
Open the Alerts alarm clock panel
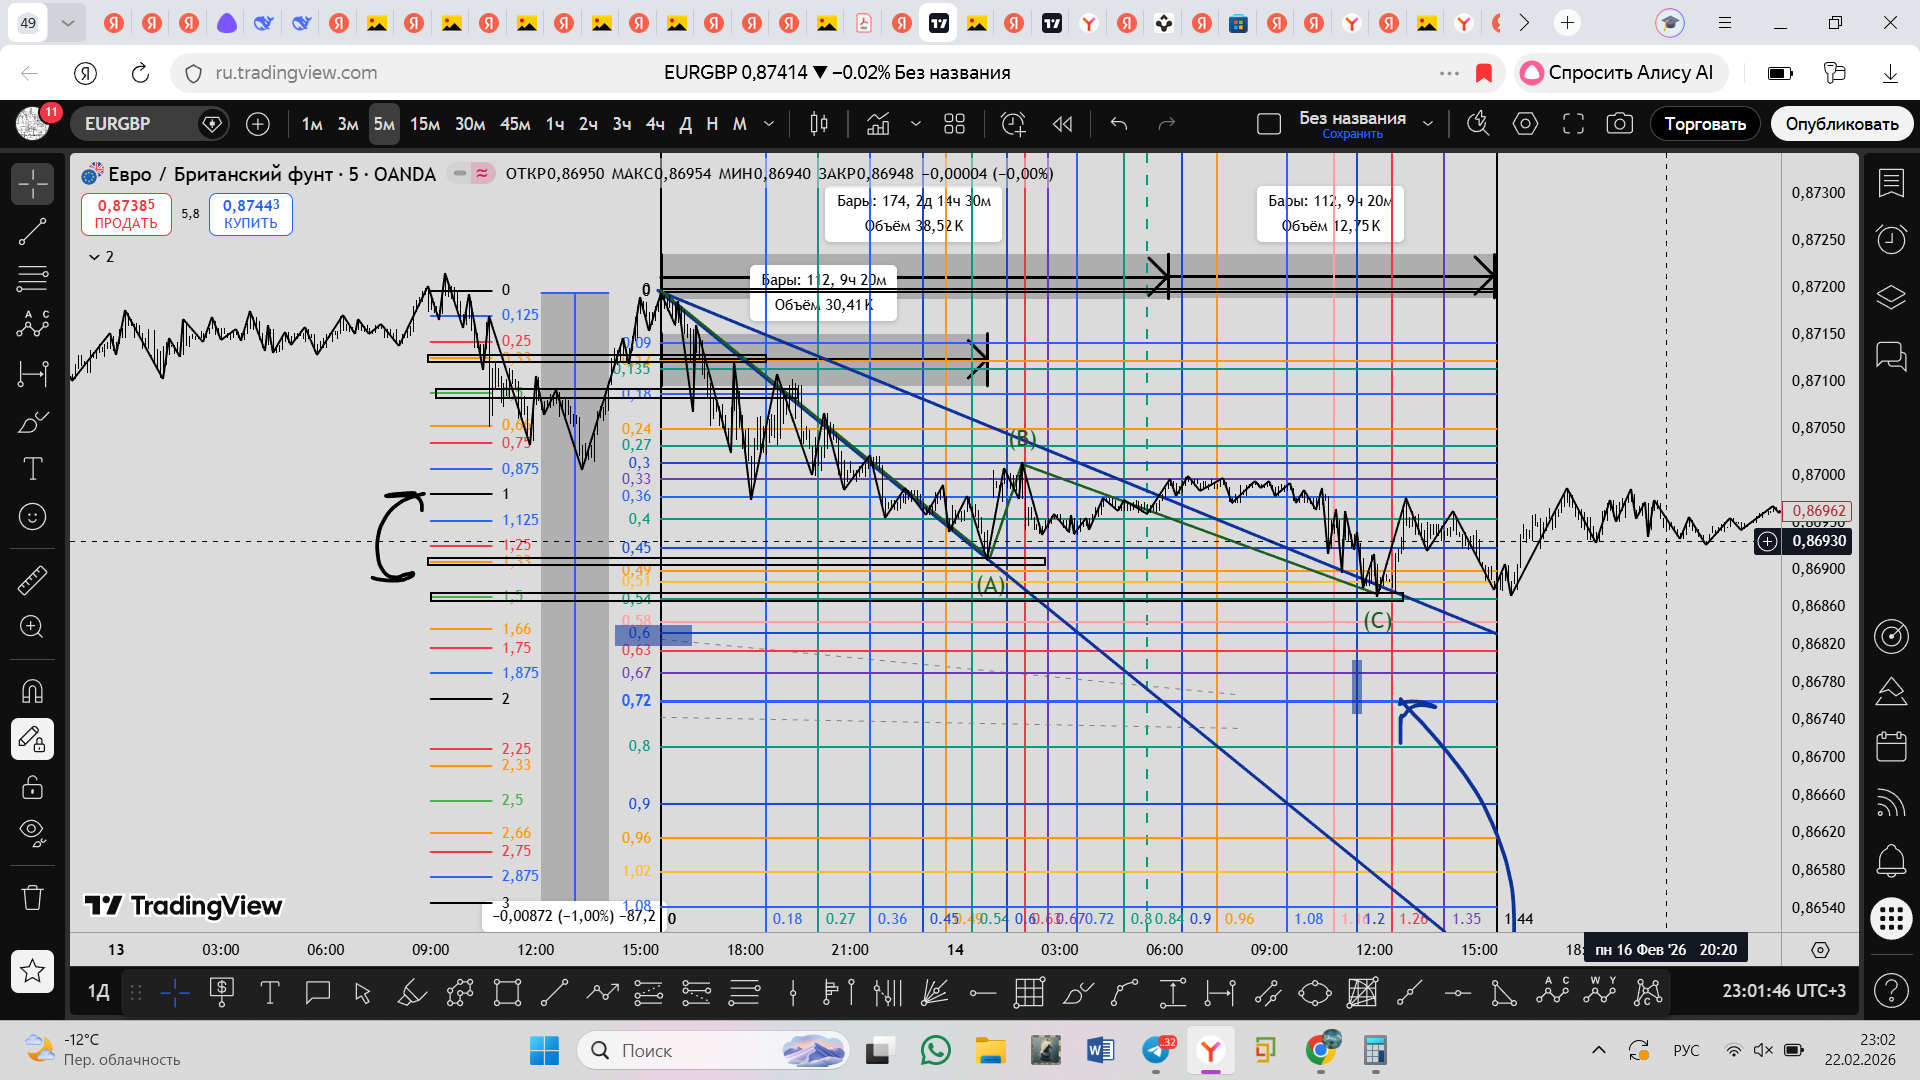1890,239
